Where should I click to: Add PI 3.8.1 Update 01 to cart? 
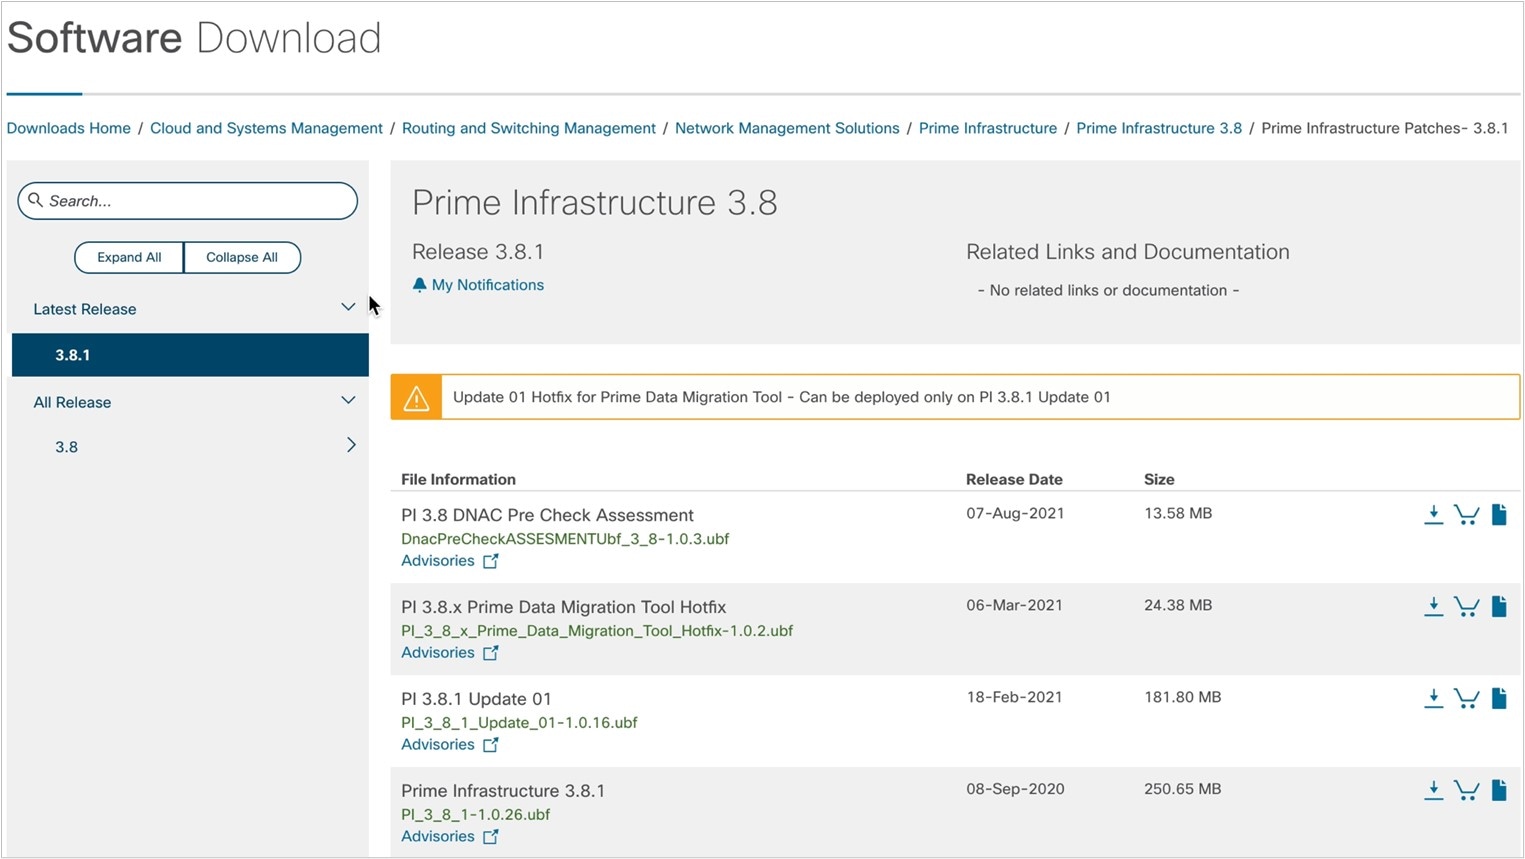(1466, 699)
